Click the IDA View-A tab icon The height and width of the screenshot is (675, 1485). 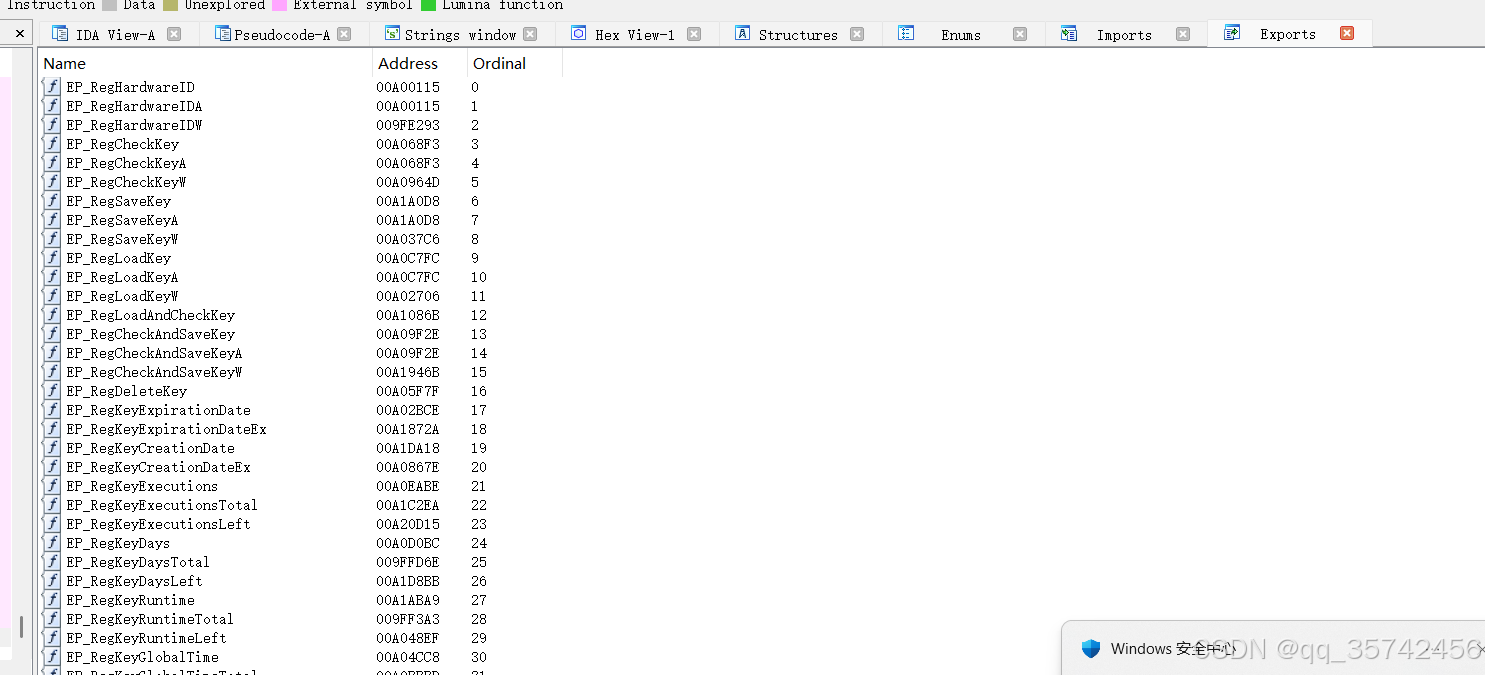pos(58,33)
